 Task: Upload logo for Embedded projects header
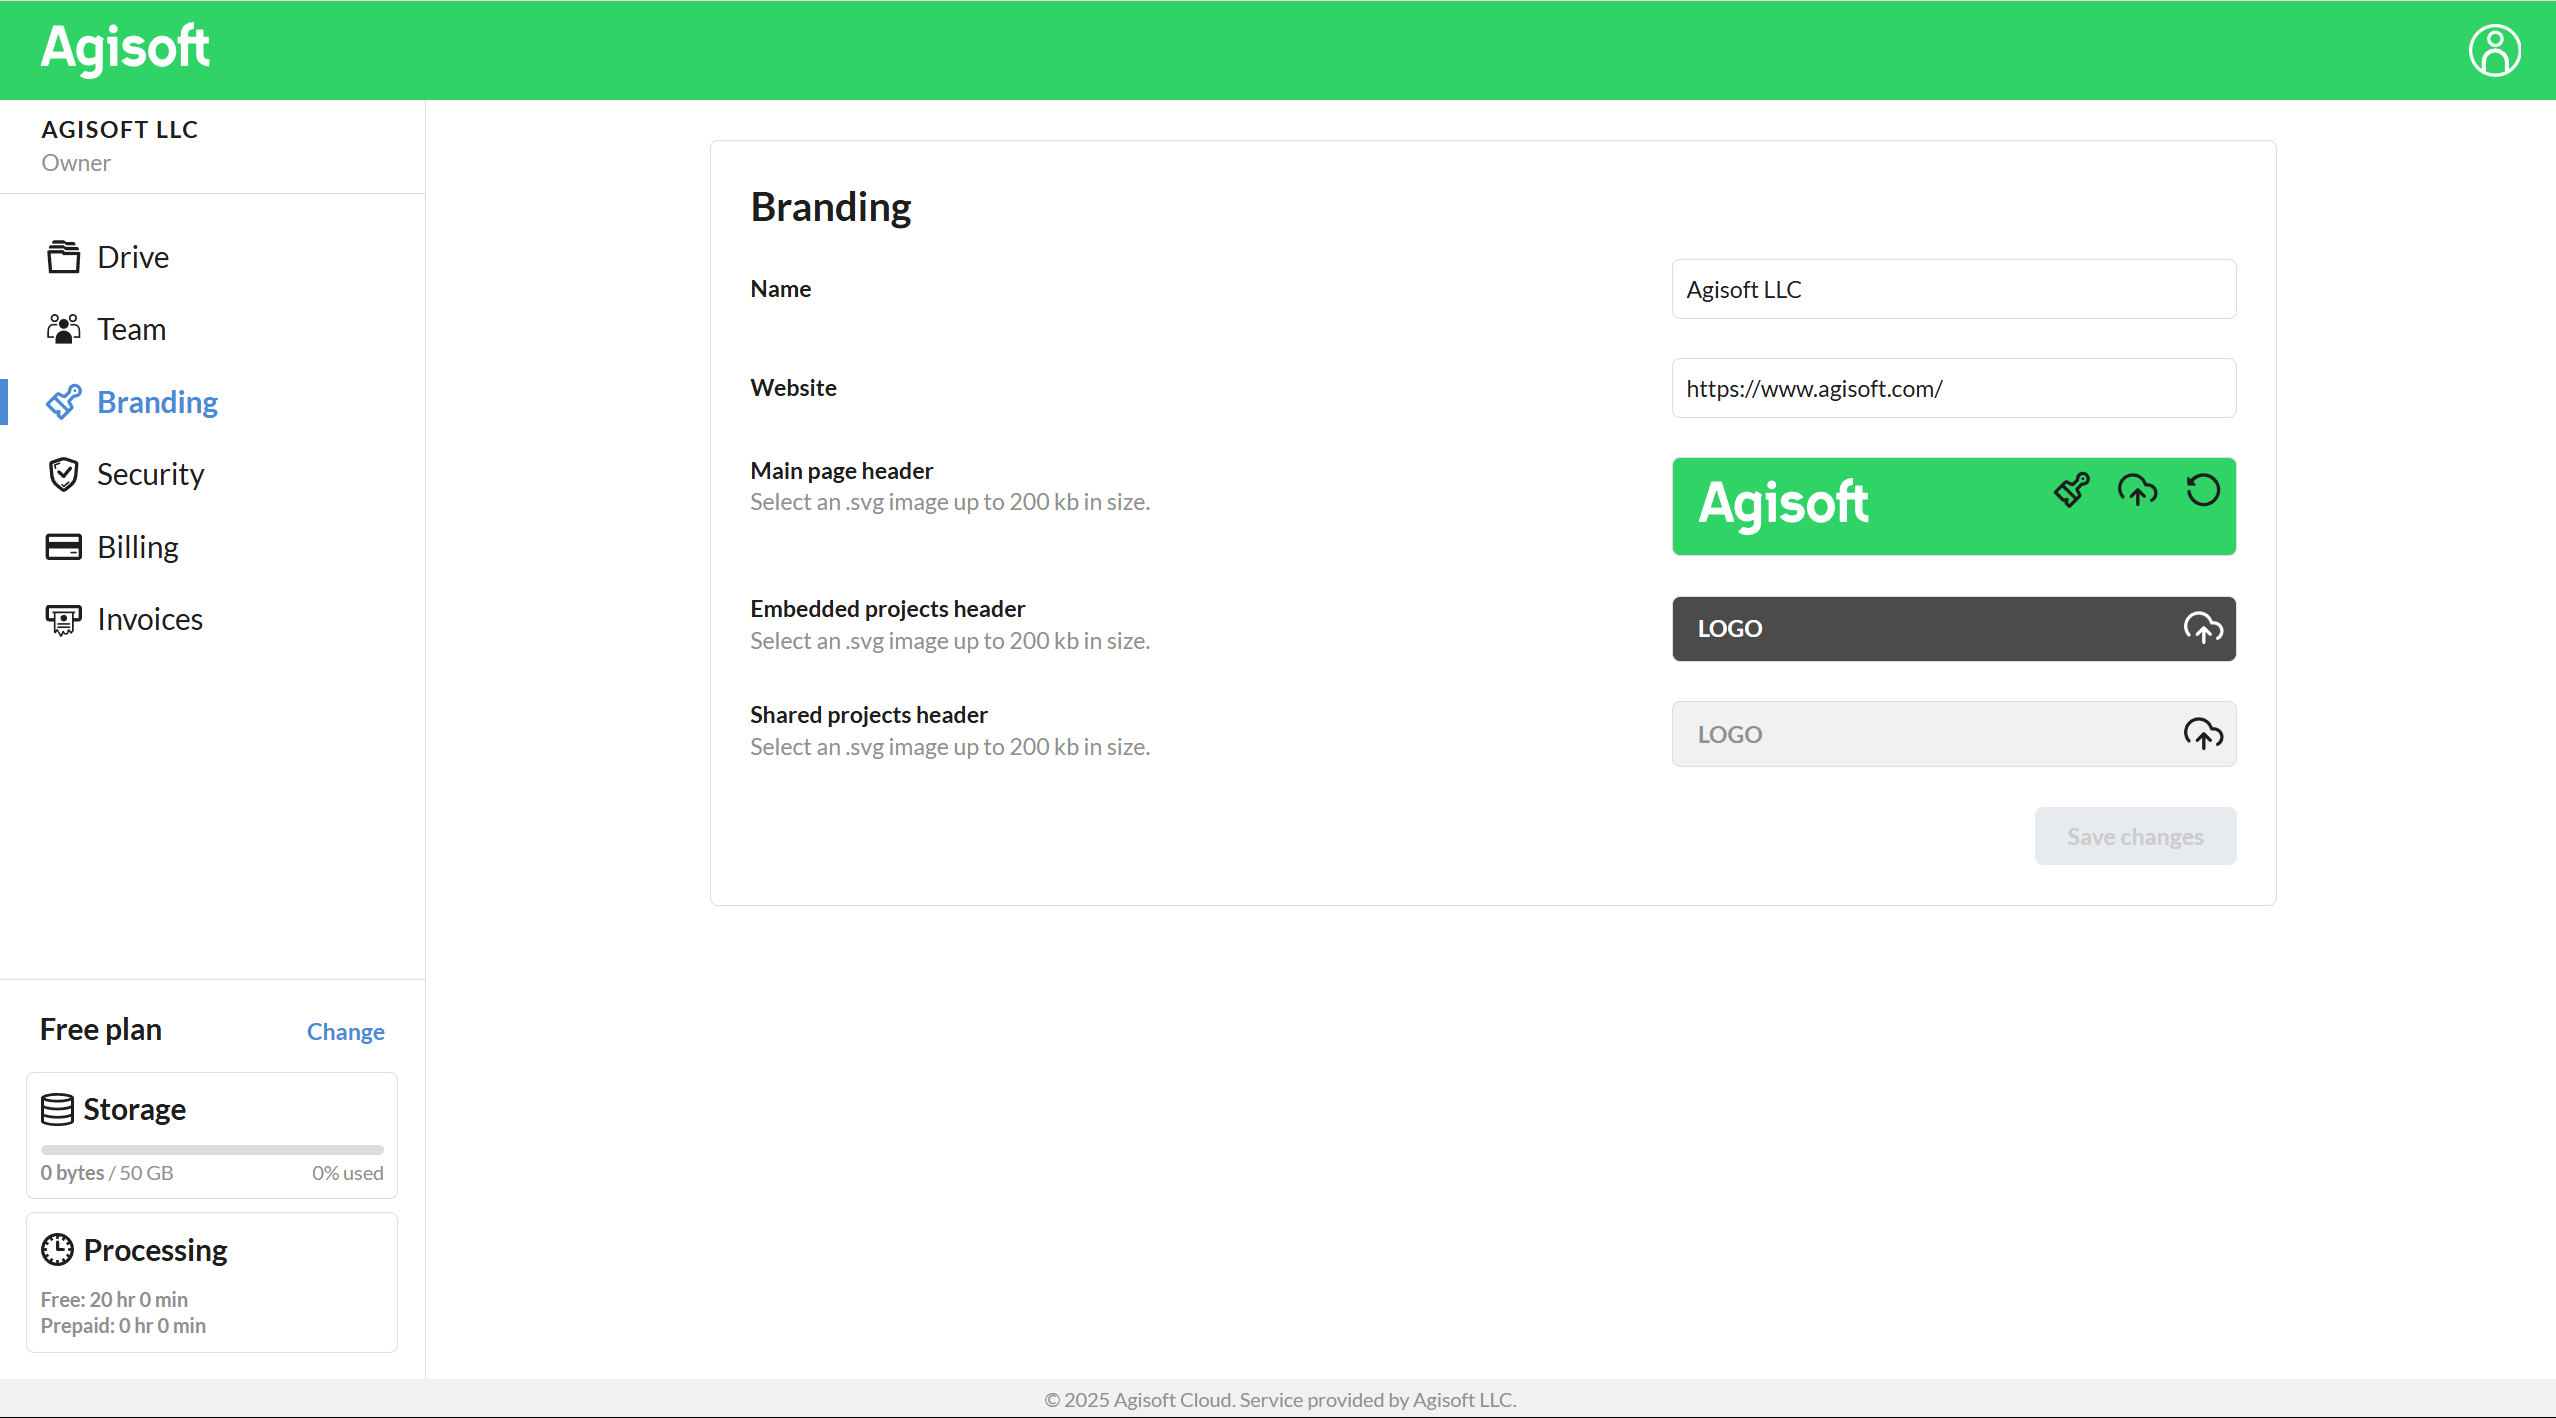click(x=2202, y=628)
